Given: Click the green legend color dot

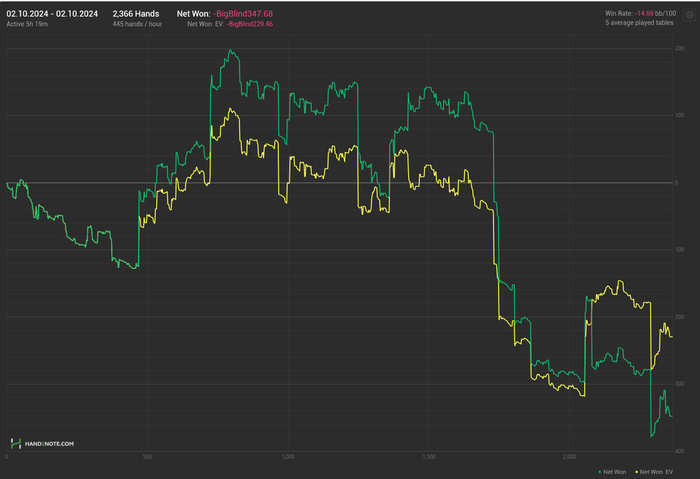Looking at the screenshot, I should pyautogui.click(x=600, y=472).
